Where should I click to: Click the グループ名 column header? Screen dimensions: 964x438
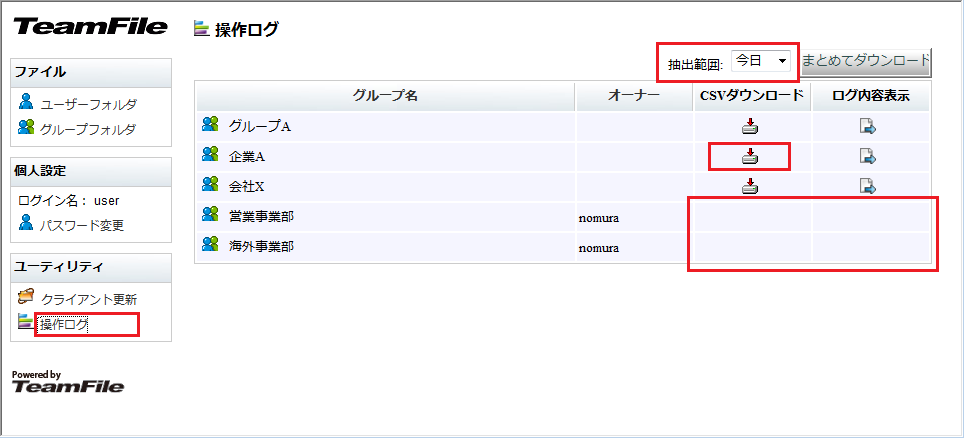(385, 95)
